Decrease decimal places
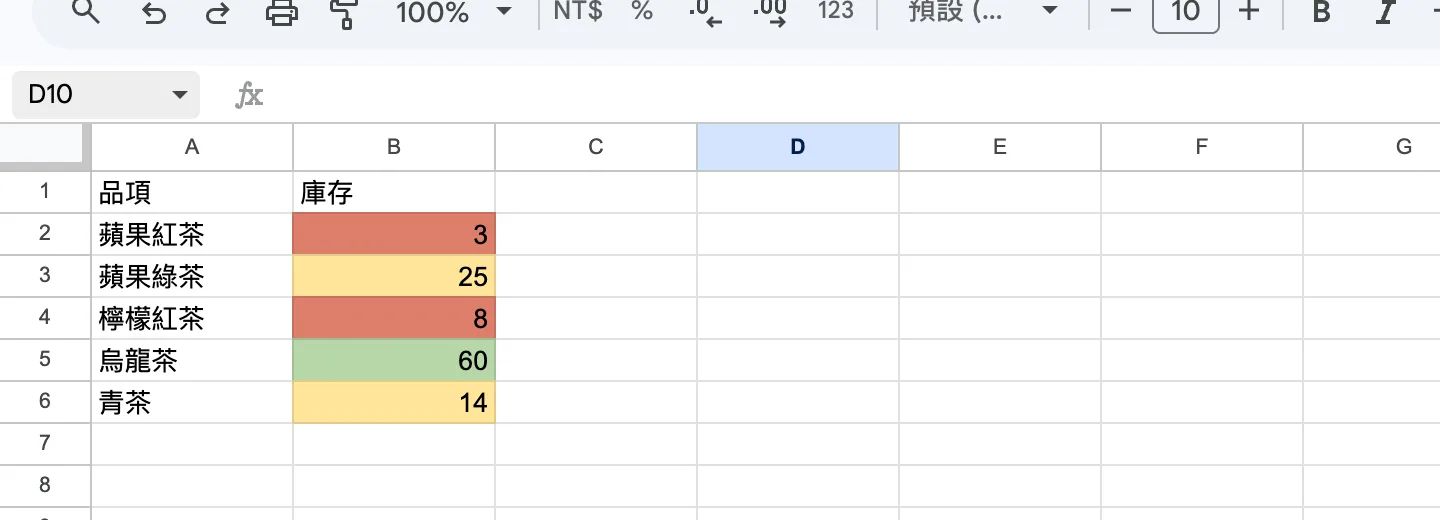Screen dimensions: 1440x520 point(706,12)
